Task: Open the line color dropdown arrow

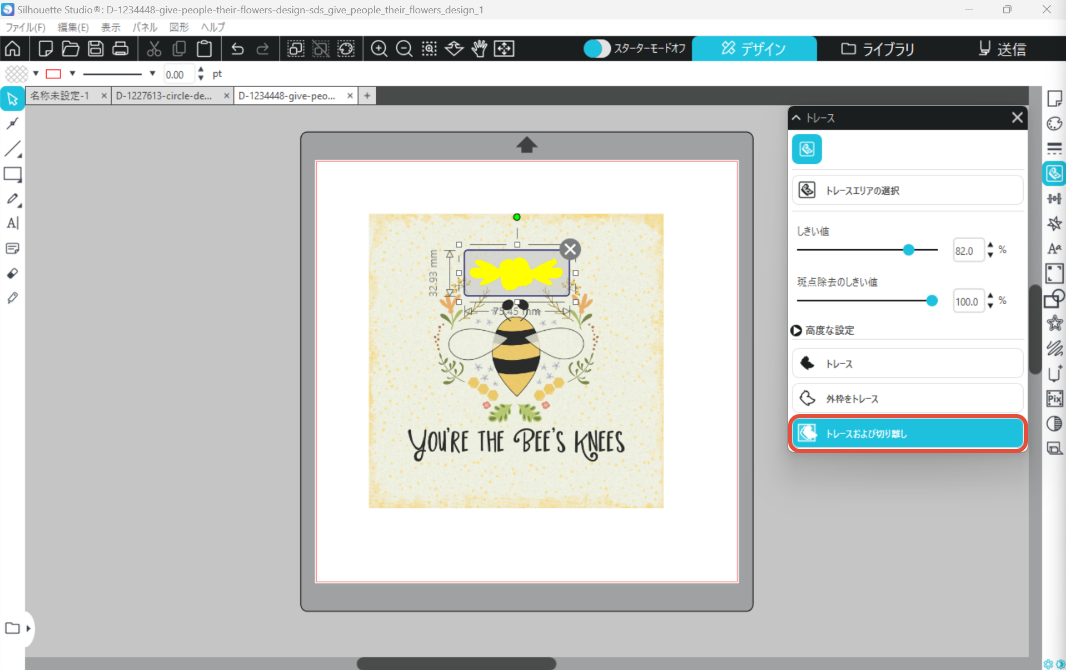Action: click(x=72, y=73)
